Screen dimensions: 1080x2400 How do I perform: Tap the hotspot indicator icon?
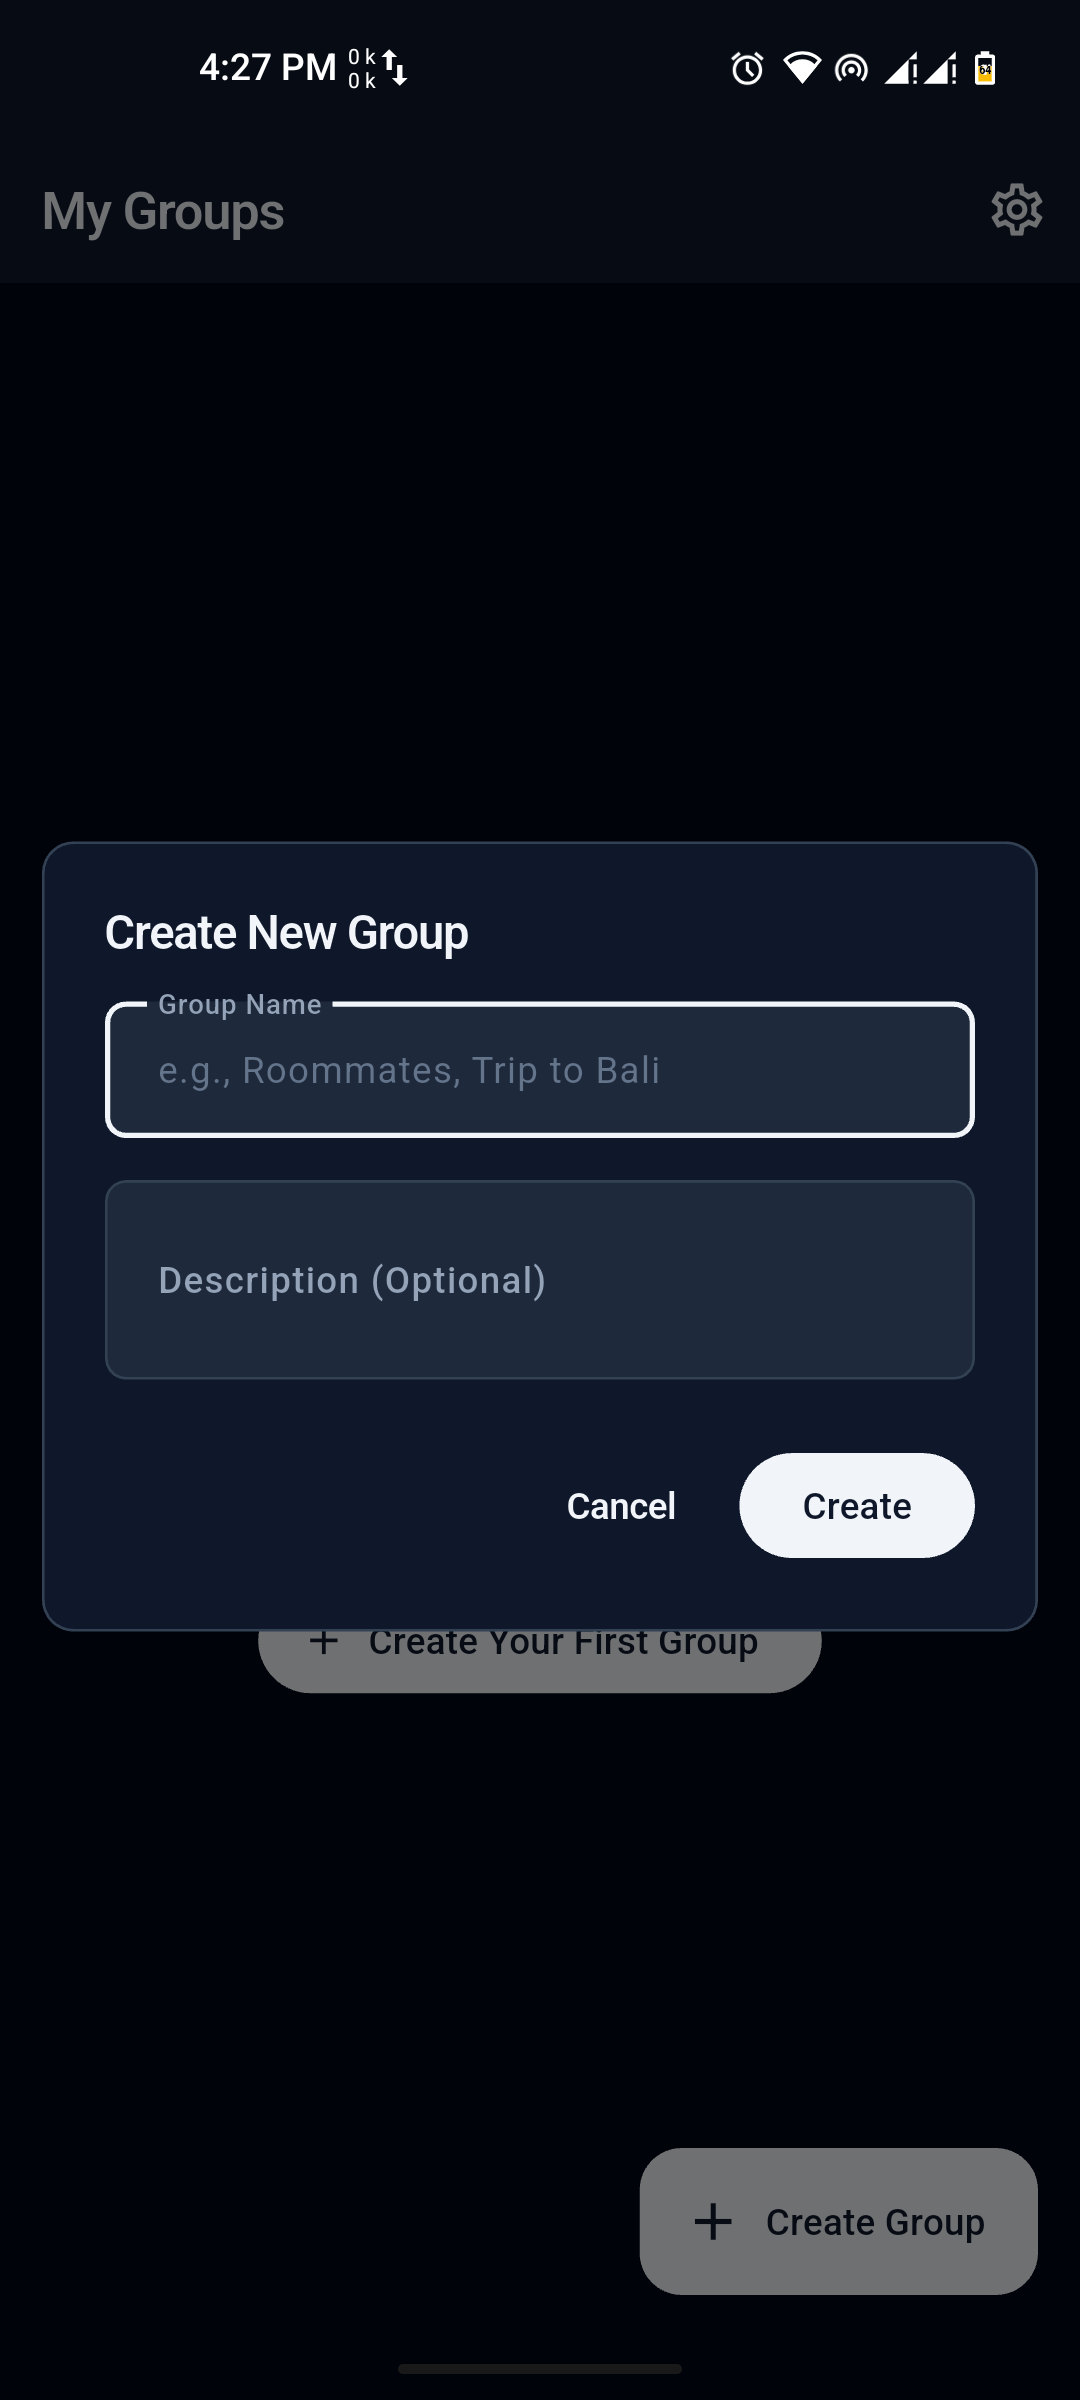click(851, 69)
